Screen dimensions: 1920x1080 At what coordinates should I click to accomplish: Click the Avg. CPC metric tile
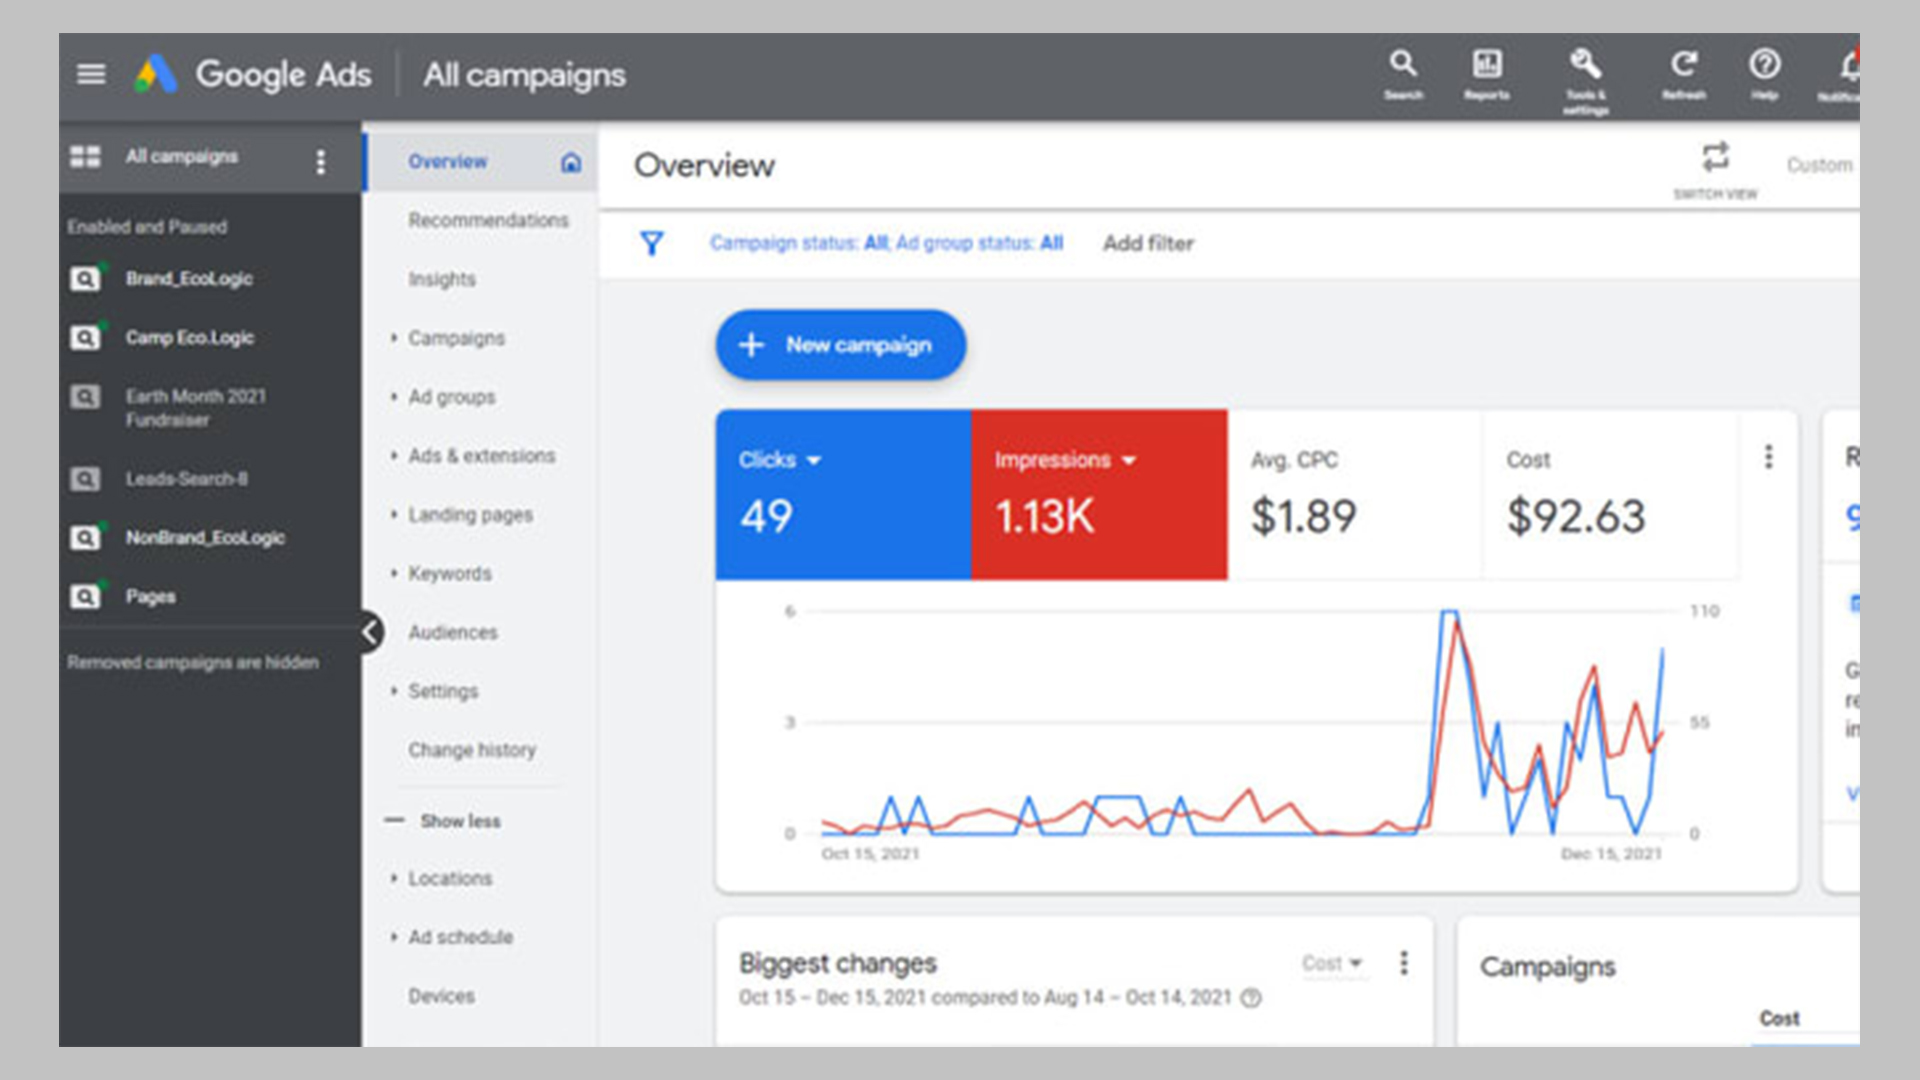pyautogui.click(x=1355, y=495)
